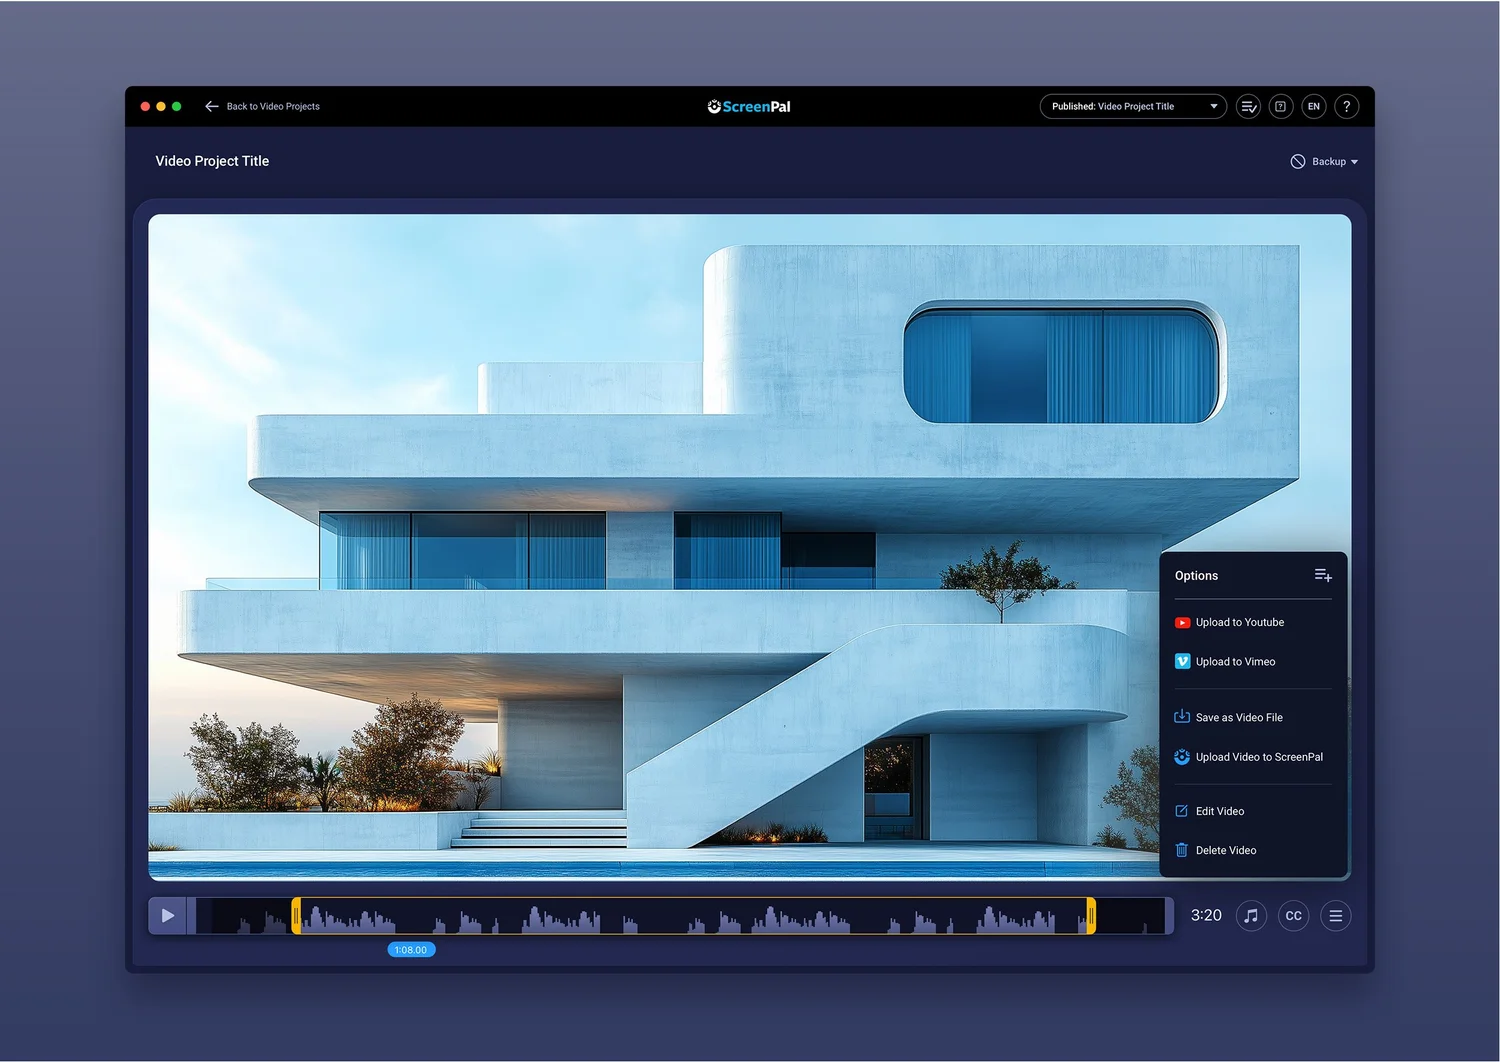The height and width of the screenshot is (1062, 1500).
Task: Open the Published: Video Project Title dropdown
Action: pyautogui.click(x=1133, y=106)
